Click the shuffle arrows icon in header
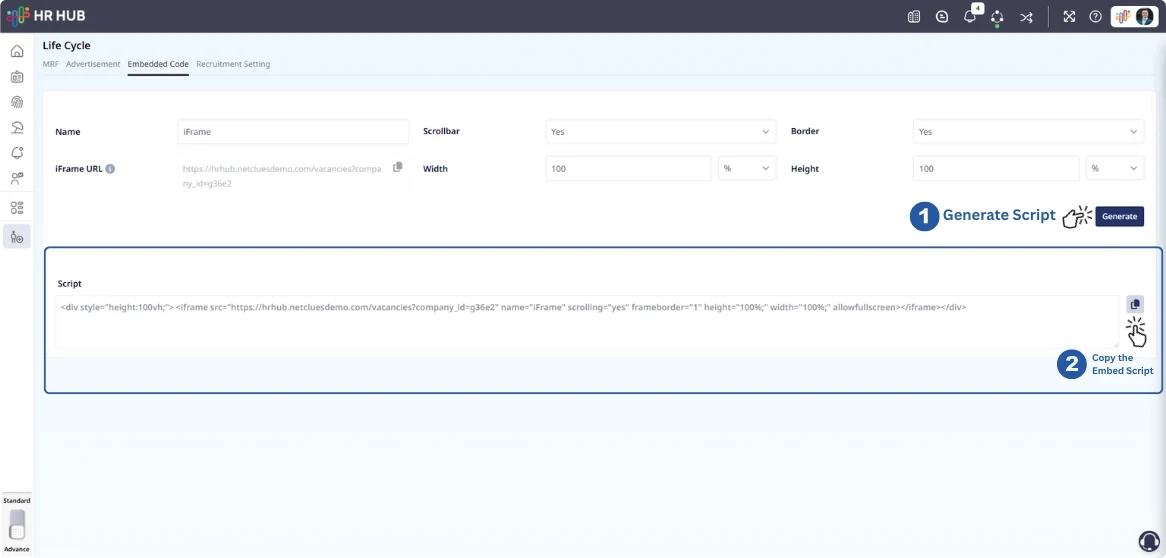The image size is (1166, 558). coord(1026,17)
